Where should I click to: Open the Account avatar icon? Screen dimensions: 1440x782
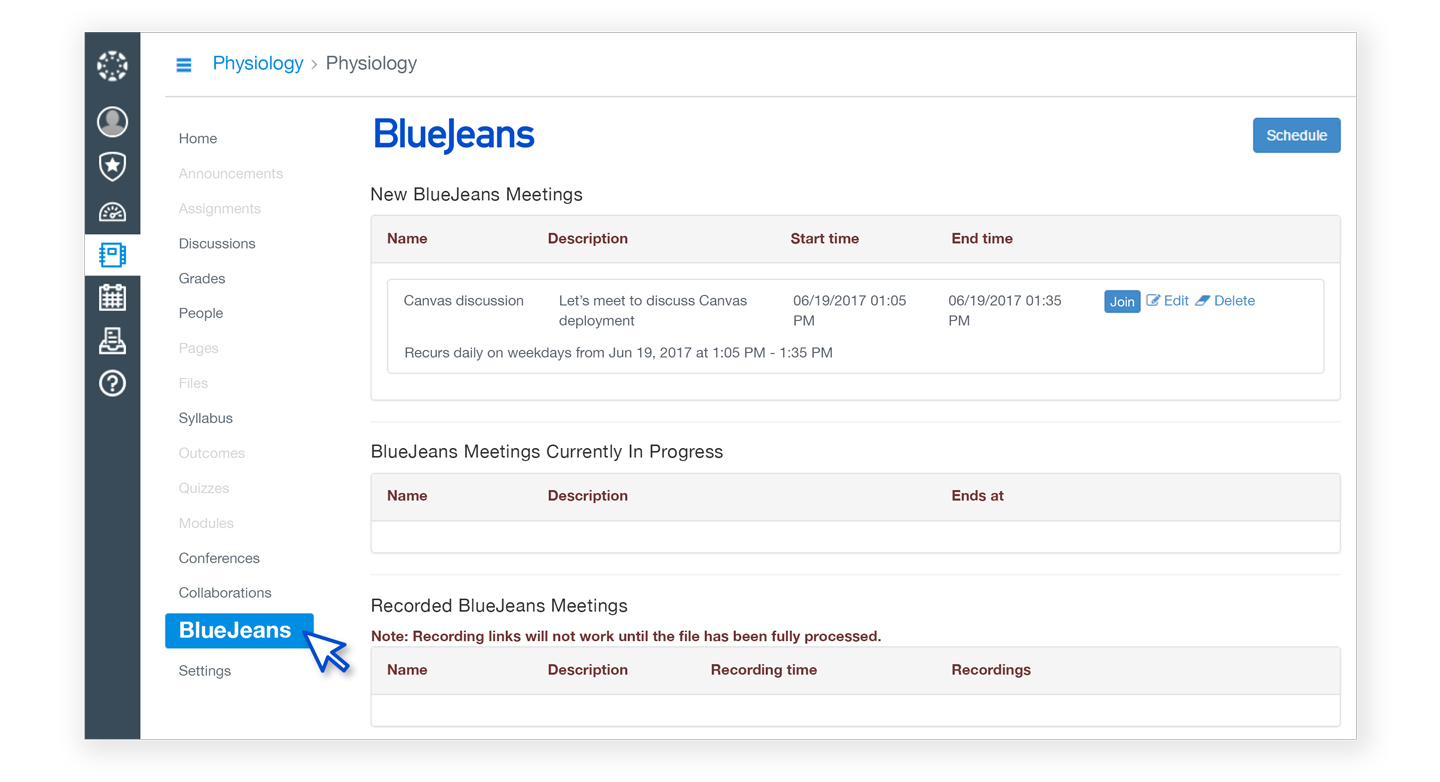click(112, 122)
